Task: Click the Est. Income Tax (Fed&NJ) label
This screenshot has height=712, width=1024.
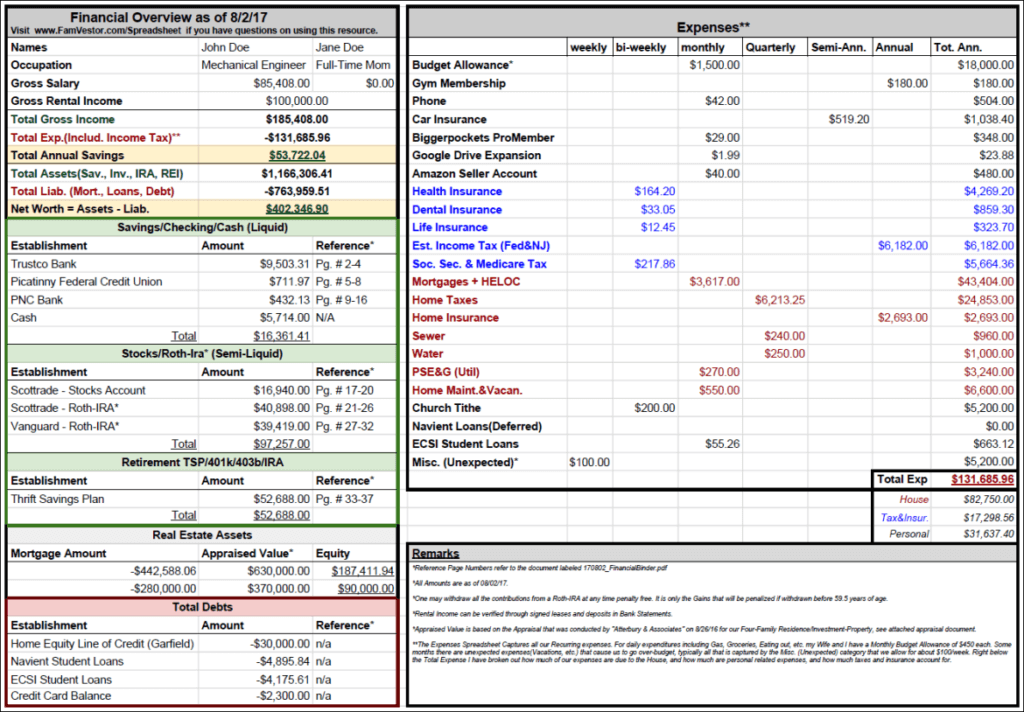Action: click(x=481, y=246)
